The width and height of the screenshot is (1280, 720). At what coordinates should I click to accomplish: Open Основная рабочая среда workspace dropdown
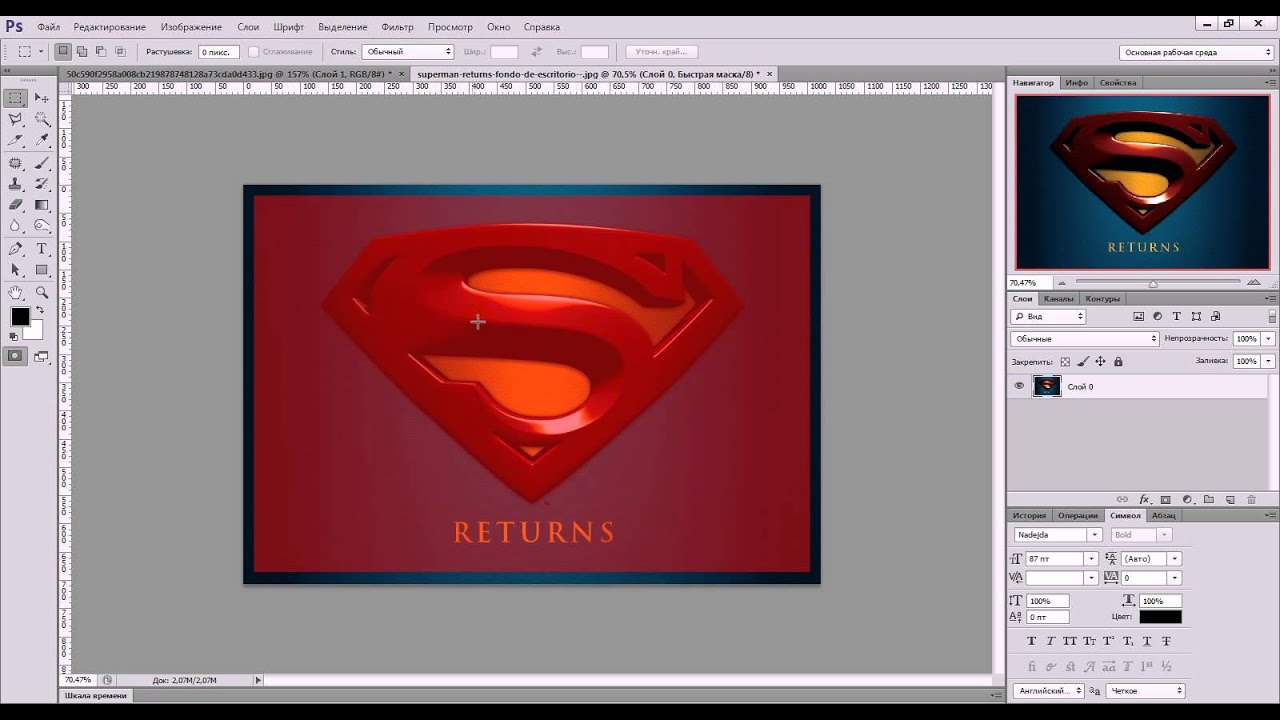[1196, 52]
